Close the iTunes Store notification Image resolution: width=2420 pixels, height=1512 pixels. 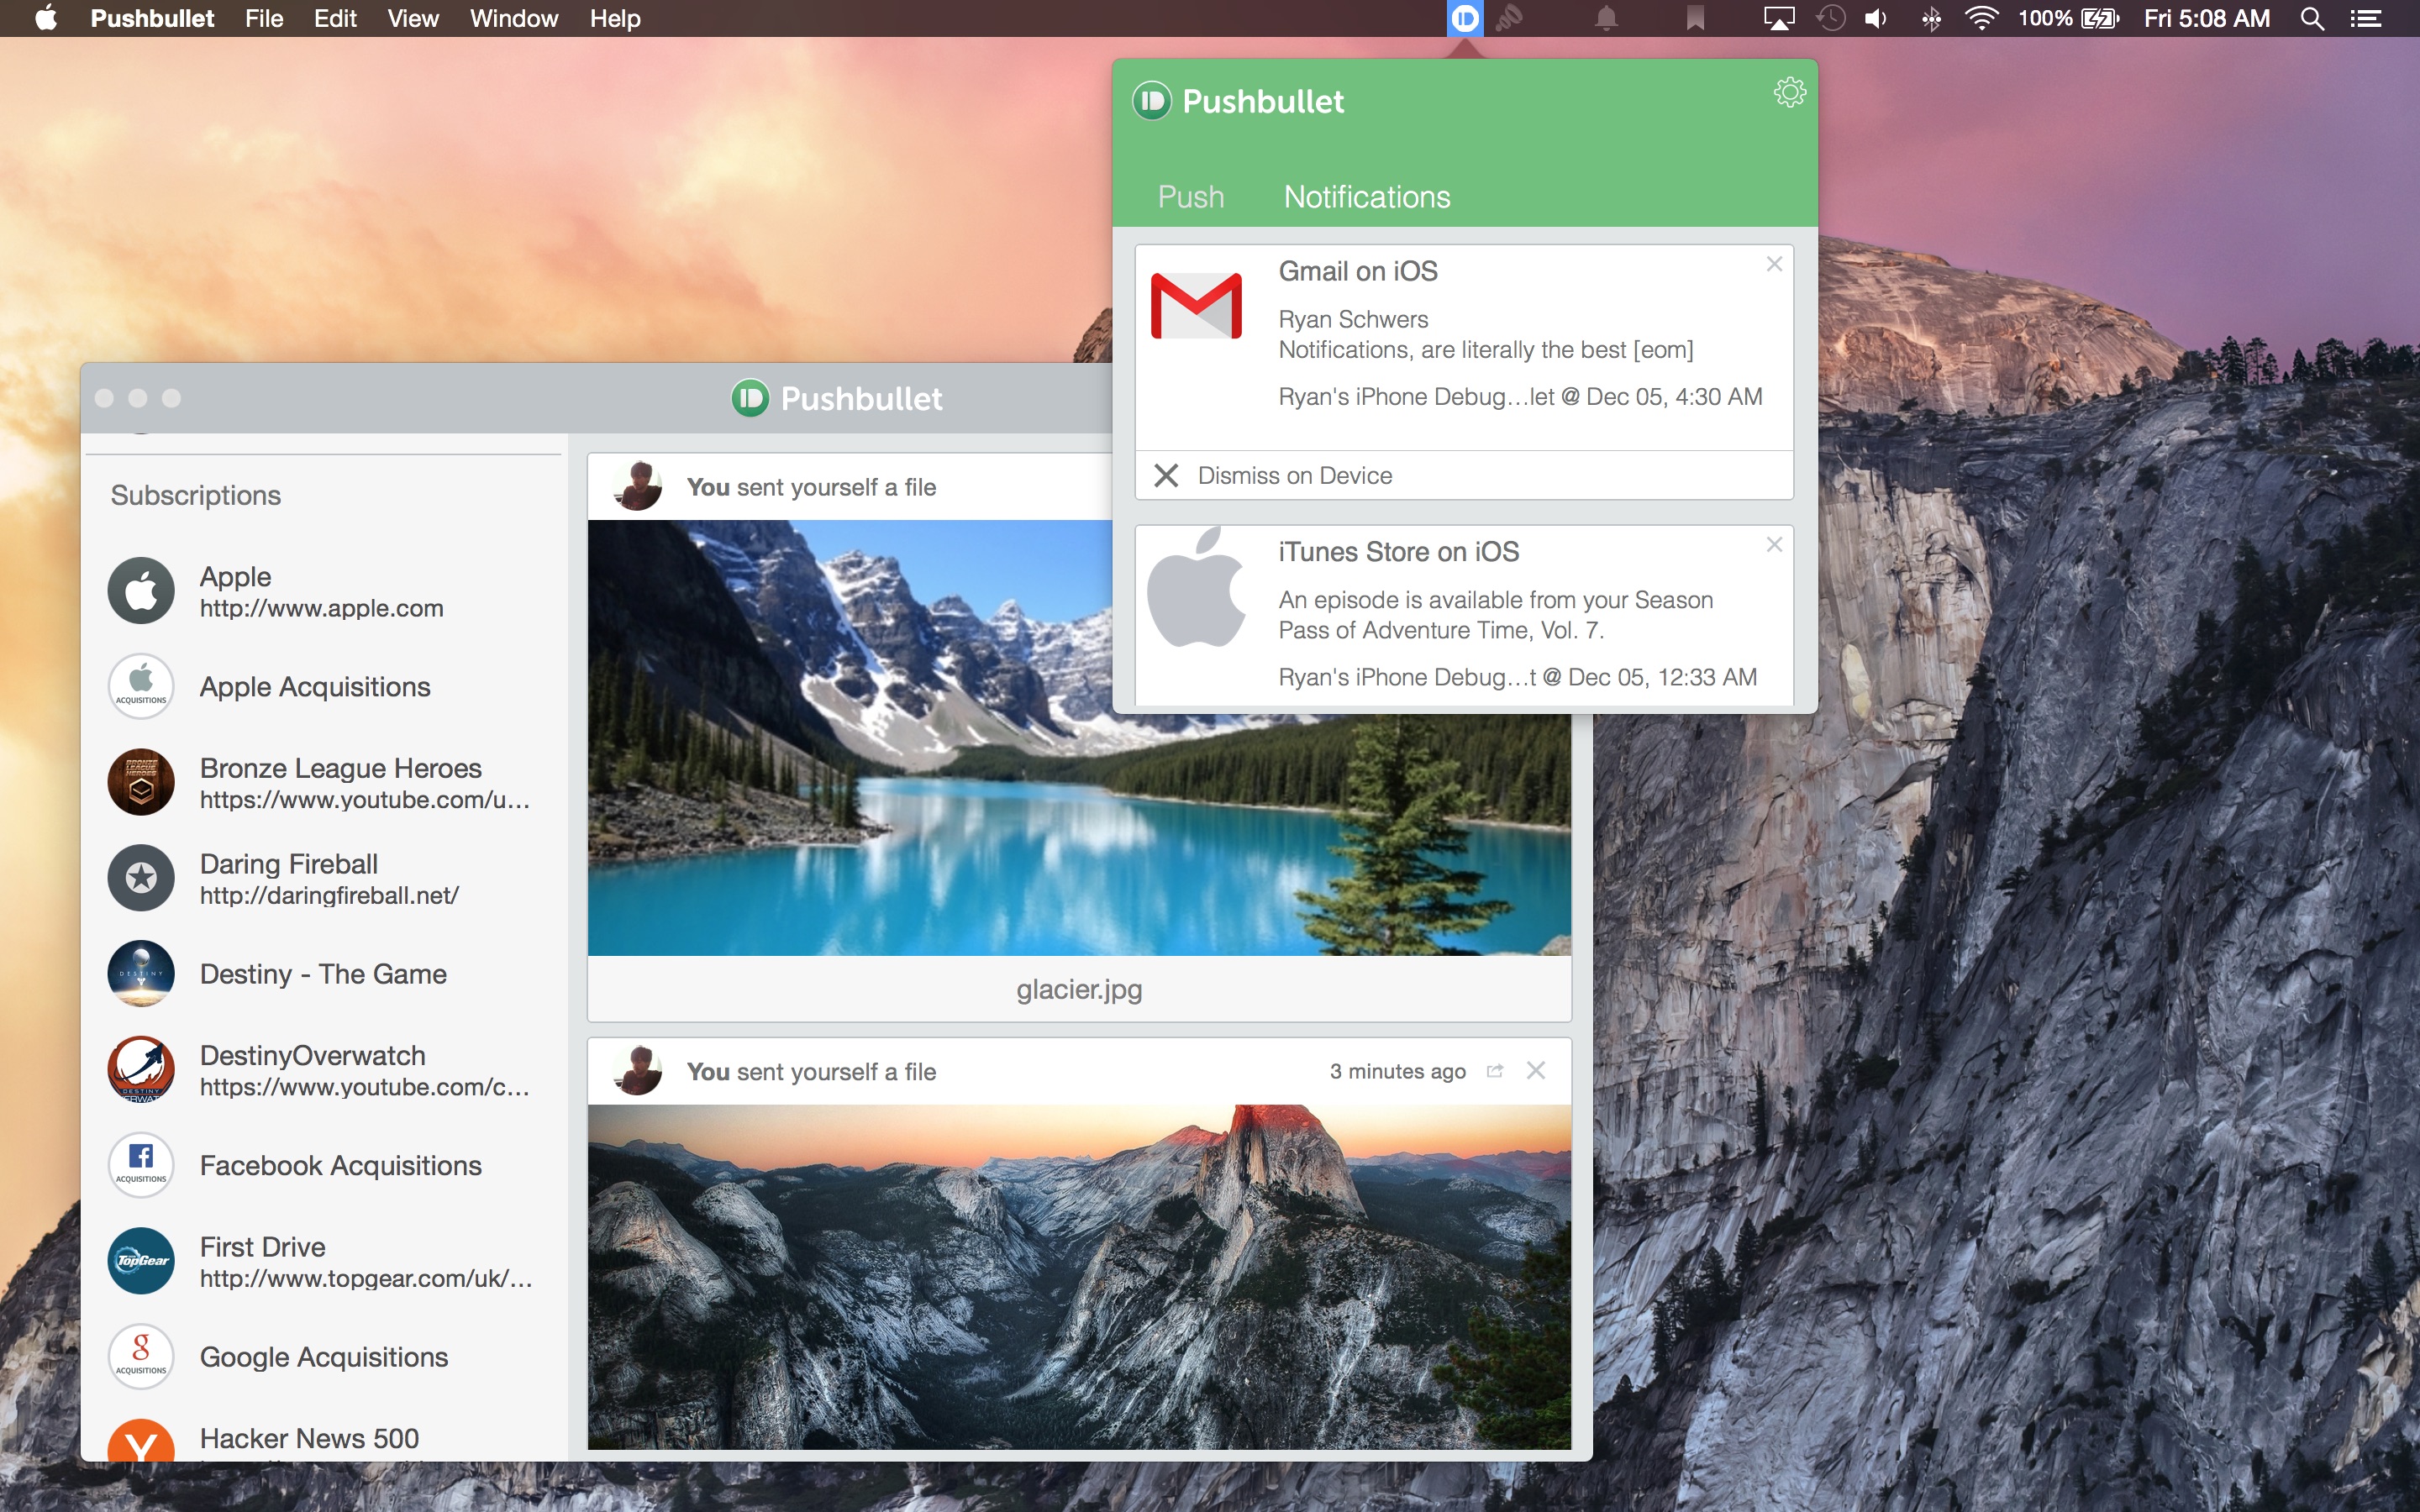coord(1774,545)
